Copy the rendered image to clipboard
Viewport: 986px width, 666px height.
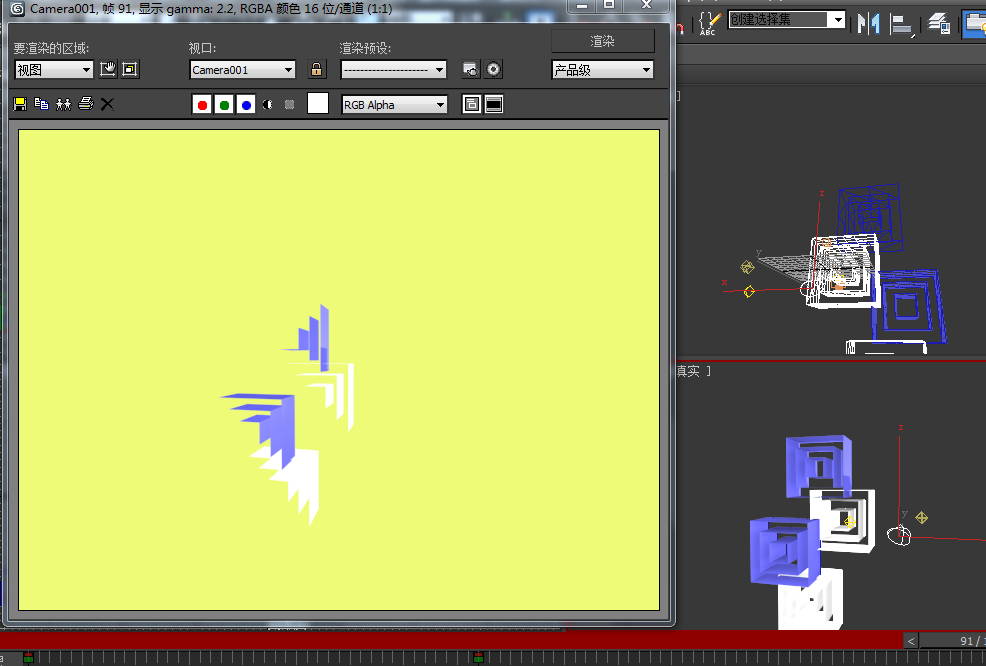pos(41,104)
